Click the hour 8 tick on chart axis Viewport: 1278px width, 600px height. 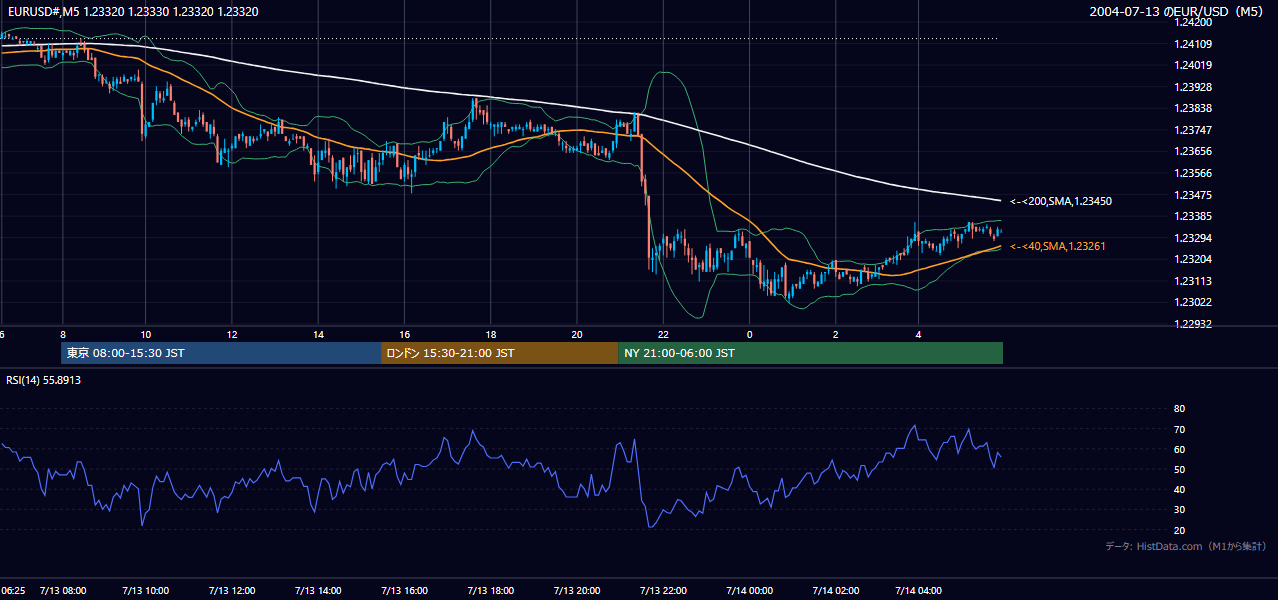[63, 334]
